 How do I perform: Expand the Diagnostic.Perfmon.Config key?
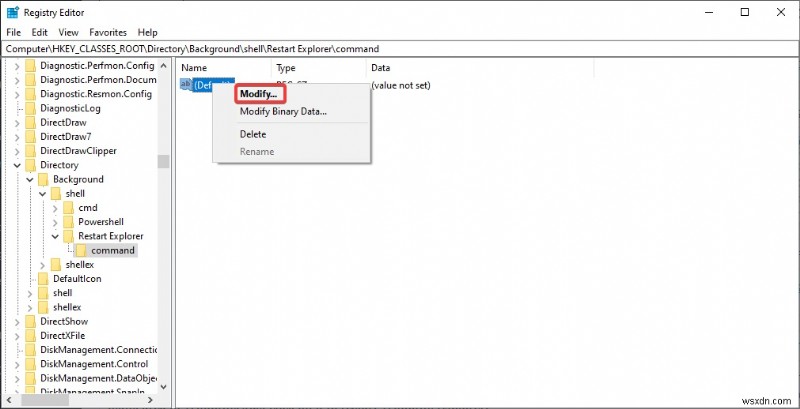coord(17,66)
